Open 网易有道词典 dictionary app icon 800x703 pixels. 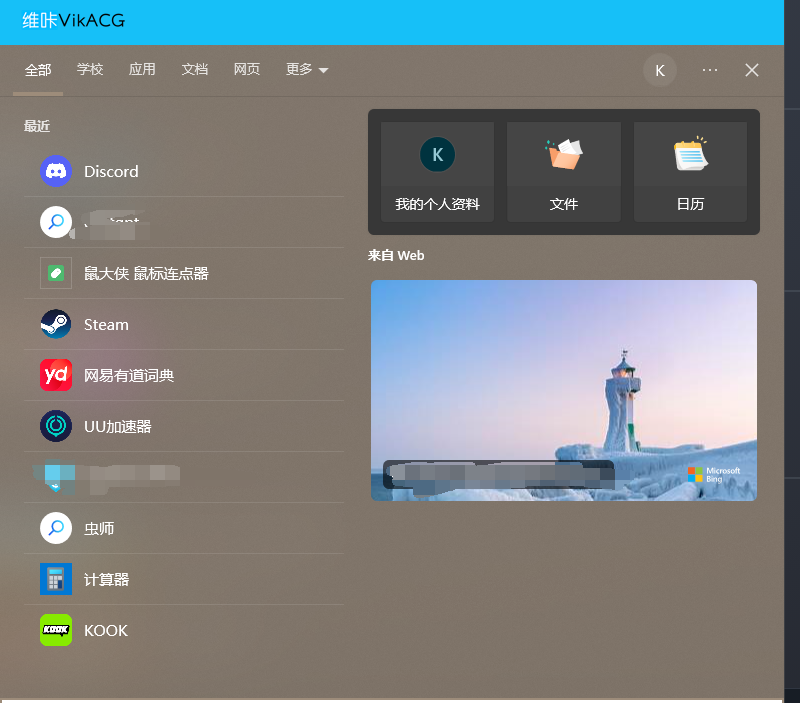(56, 376)
